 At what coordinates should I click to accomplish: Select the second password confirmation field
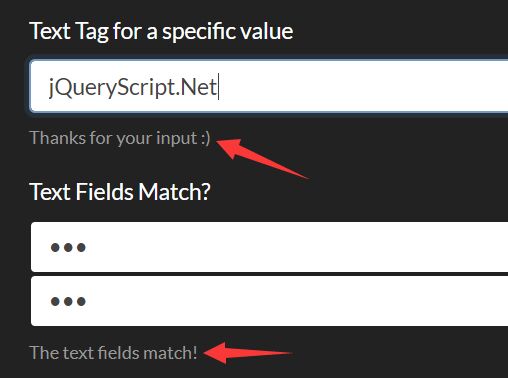[269, 301]
